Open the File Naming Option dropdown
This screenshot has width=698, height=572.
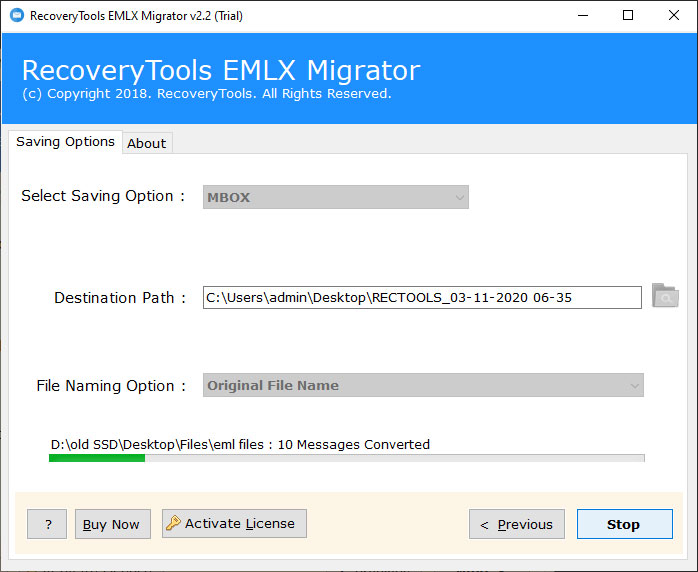click(423, 385)
